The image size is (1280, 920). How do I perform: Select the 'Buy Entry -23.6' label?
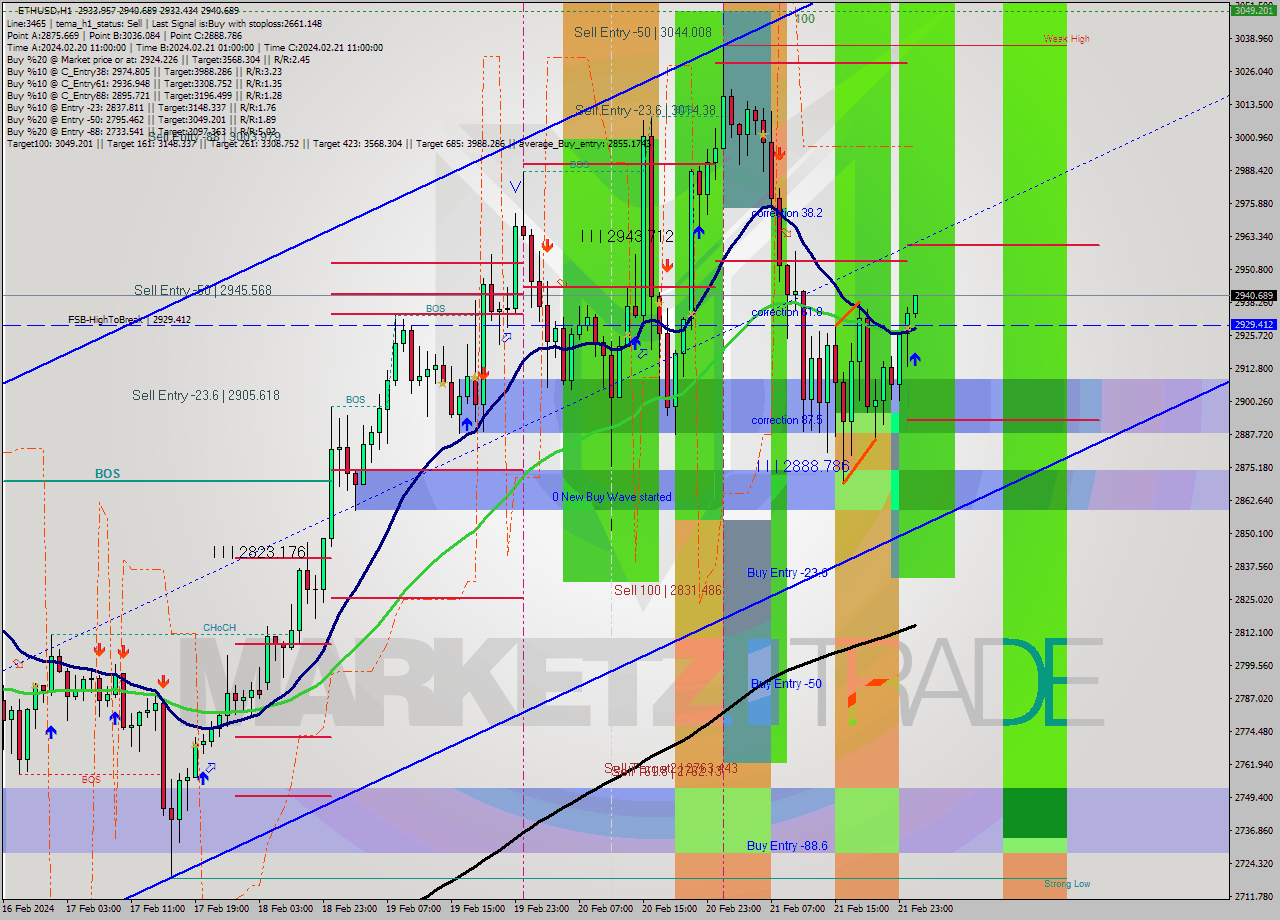[x=788, y=573]
